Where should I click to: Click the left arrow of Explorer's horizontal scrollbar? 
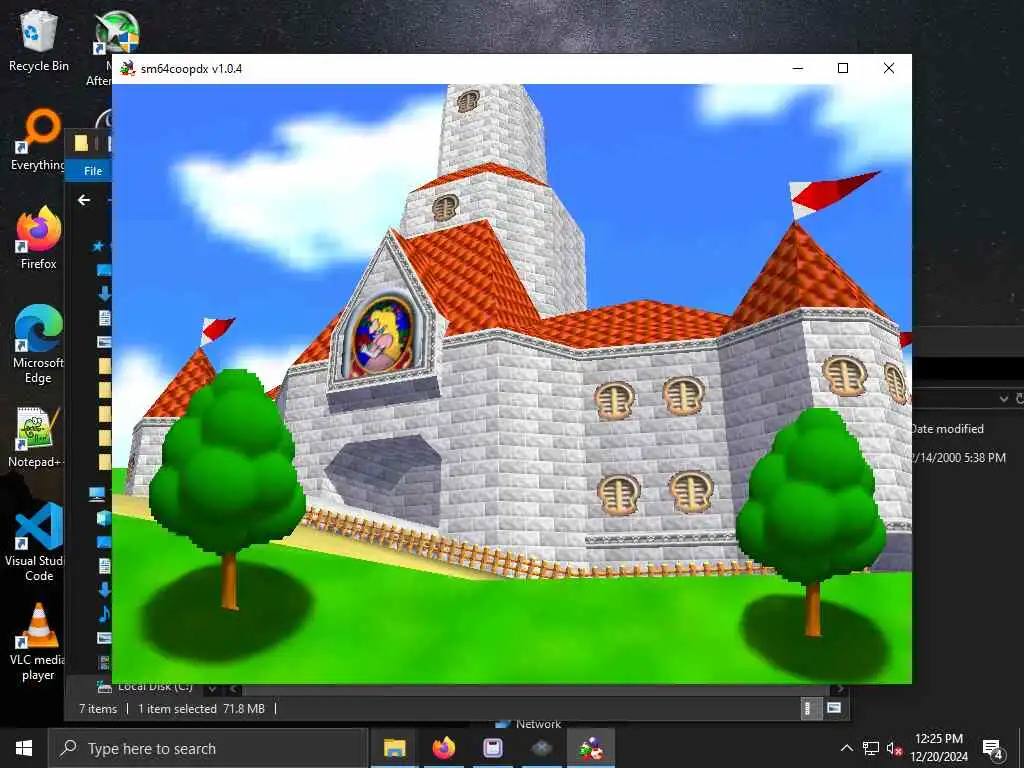click(x=234, y=689)
